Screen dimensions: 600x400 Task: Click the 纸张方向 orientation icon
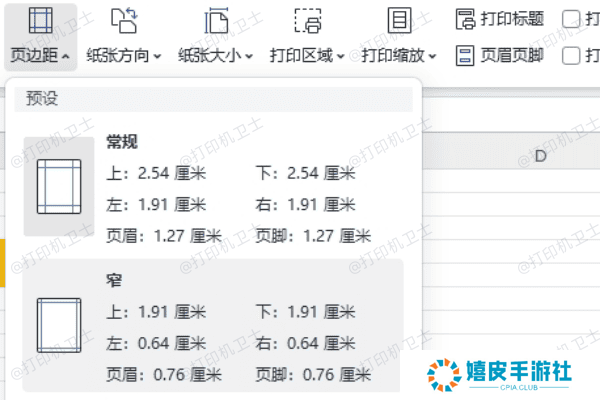coord(124,21)
